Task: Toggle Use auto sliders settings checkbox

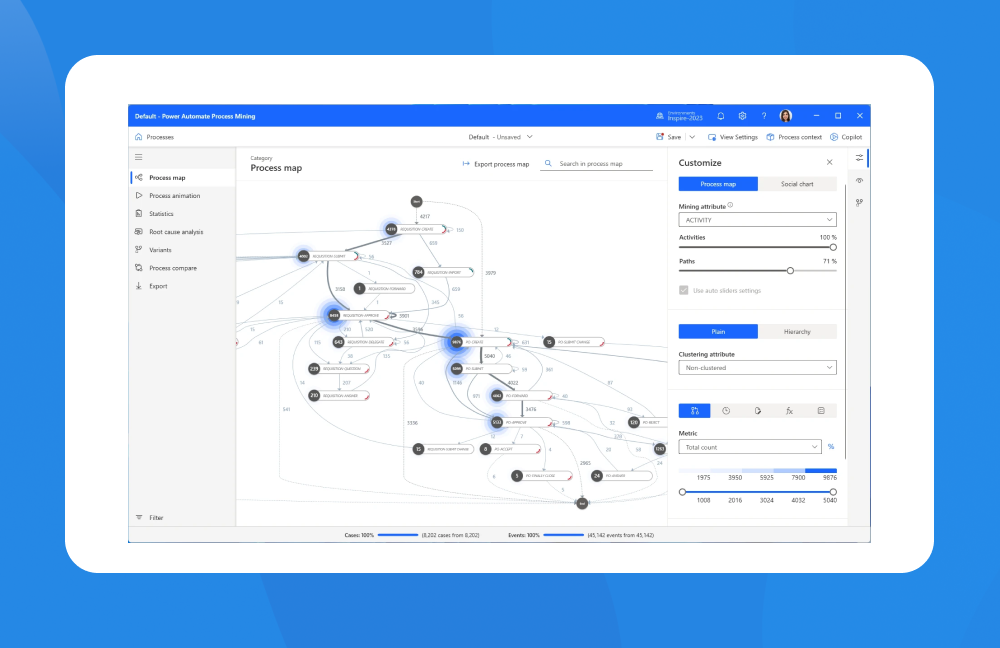Action: (684, 290)
